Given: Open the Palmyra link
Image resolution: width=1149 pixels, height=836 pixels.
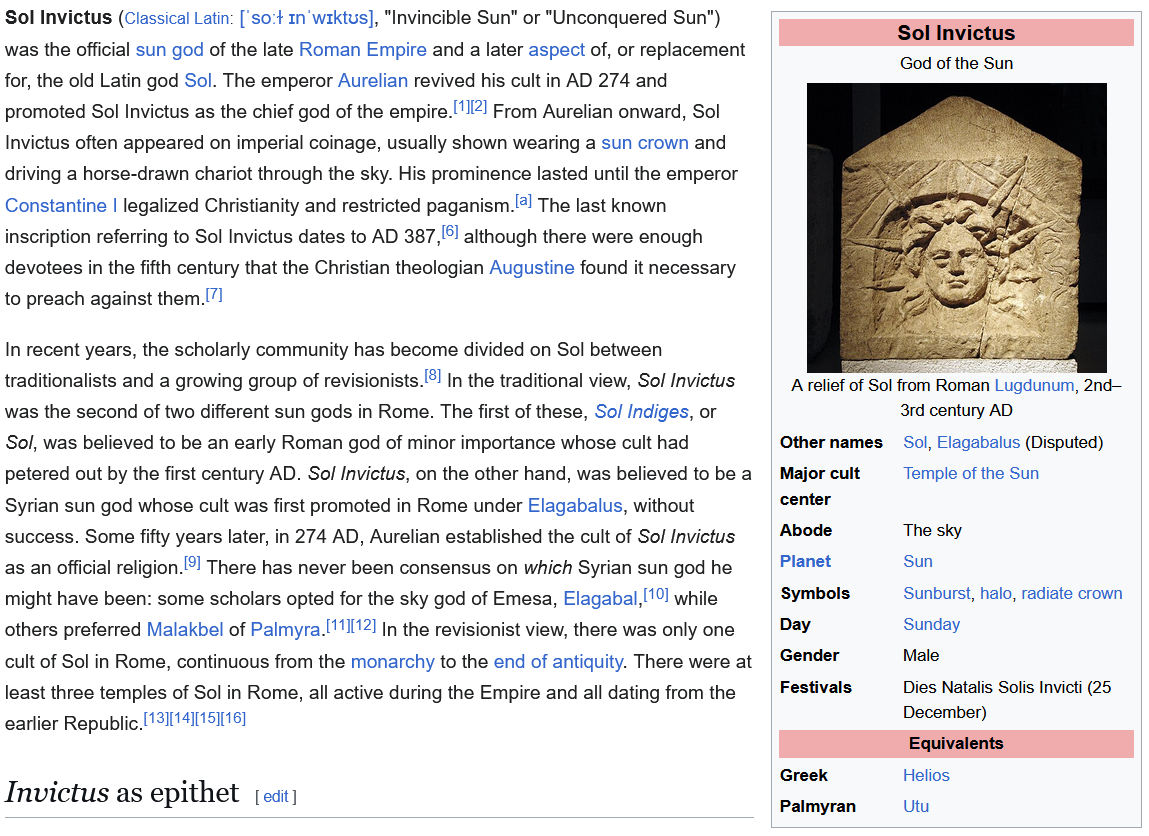Looking at the screenshot, I should click(x=285, y=630).
